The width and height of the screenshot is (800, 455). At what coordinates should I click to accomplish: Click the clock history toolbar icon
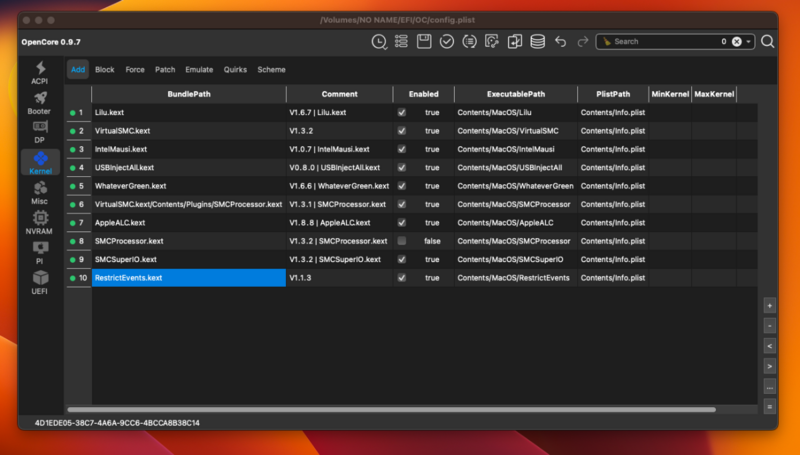tap(379, 42)
